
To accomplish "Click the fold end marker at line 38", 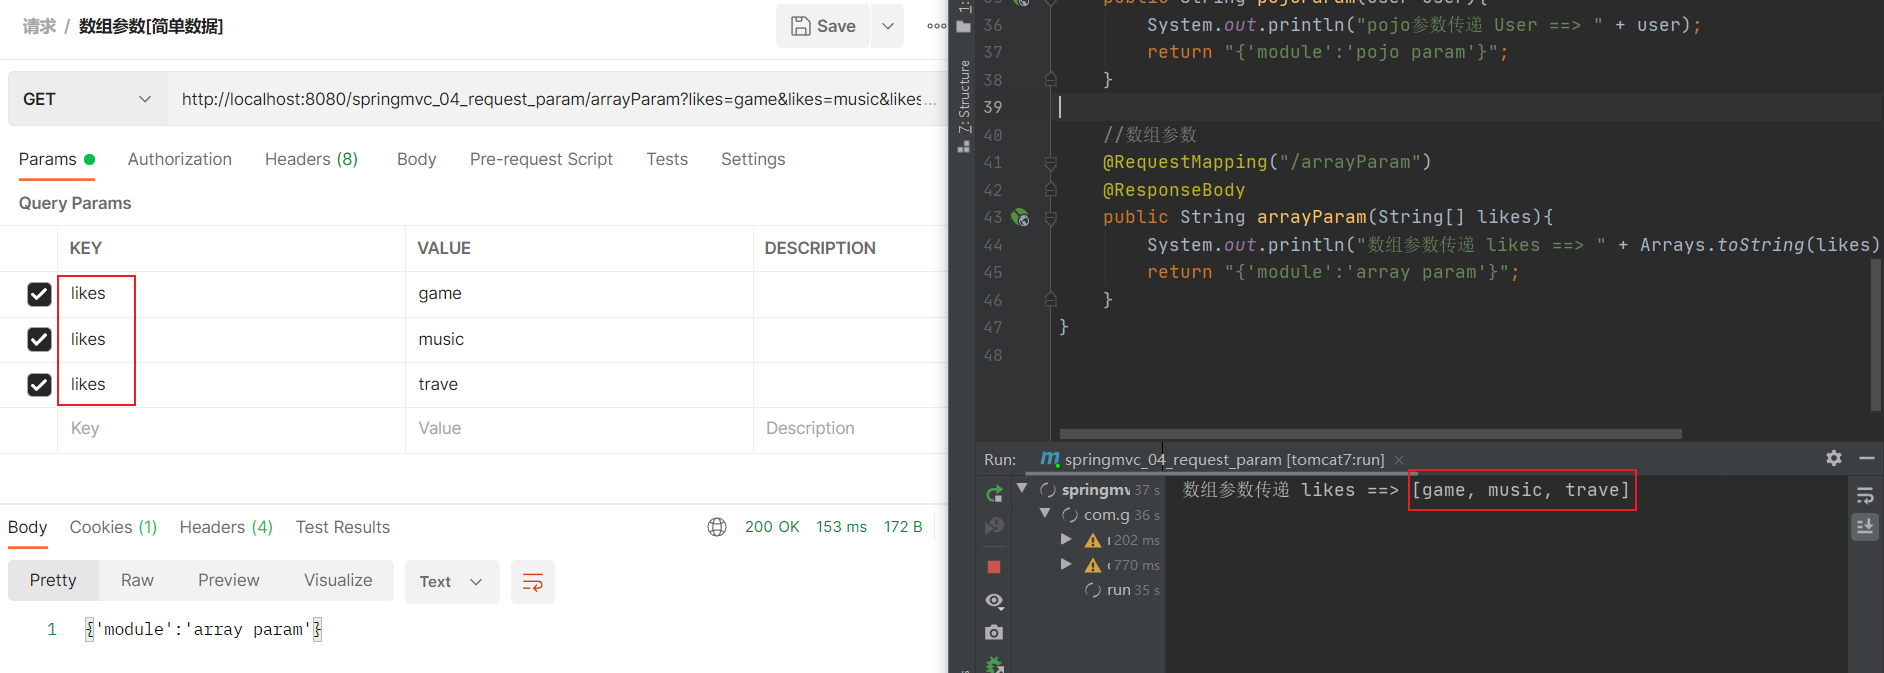I will (1051, 78).
